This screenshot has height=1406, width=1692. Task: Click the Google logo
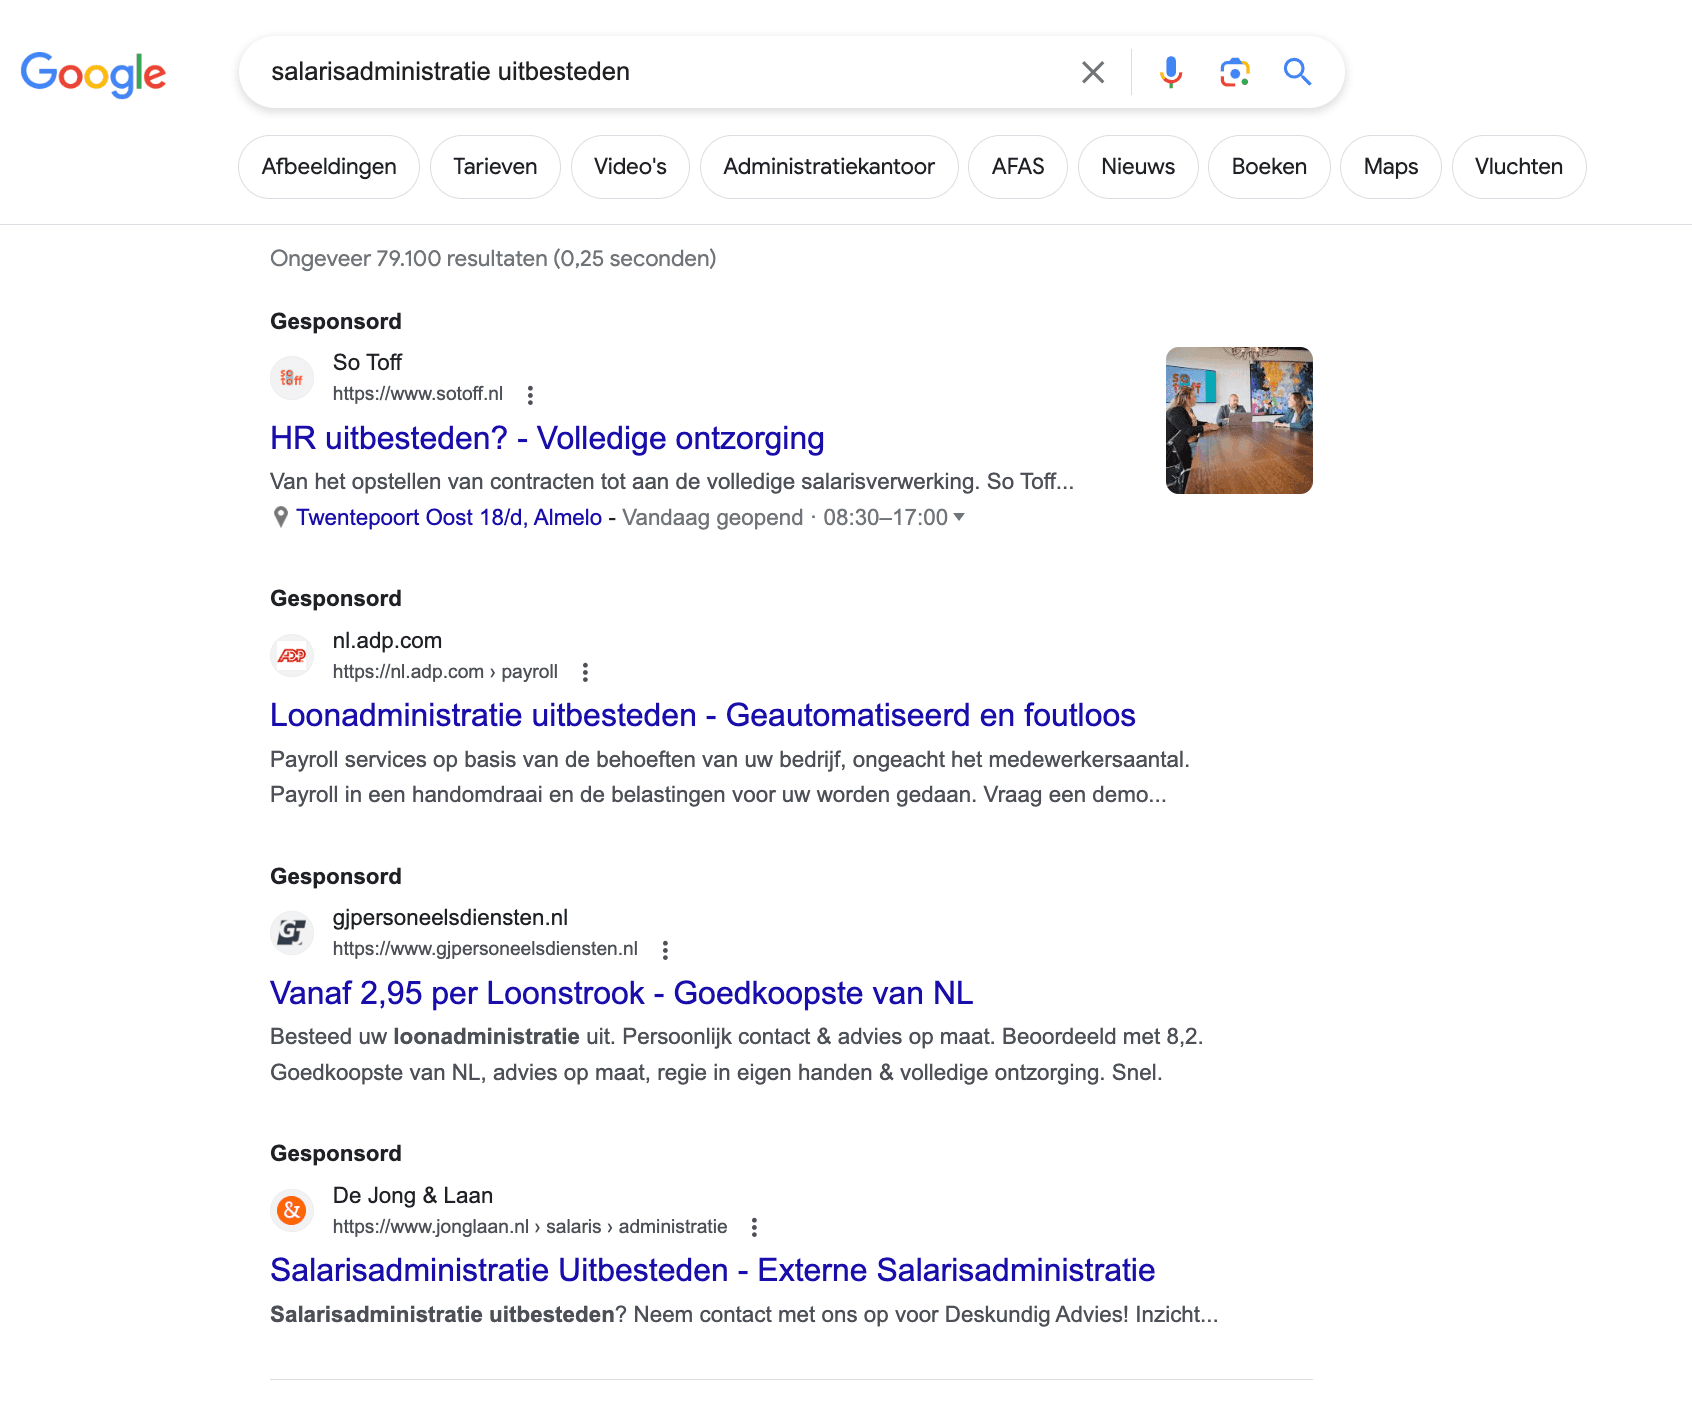pos(93,74)
